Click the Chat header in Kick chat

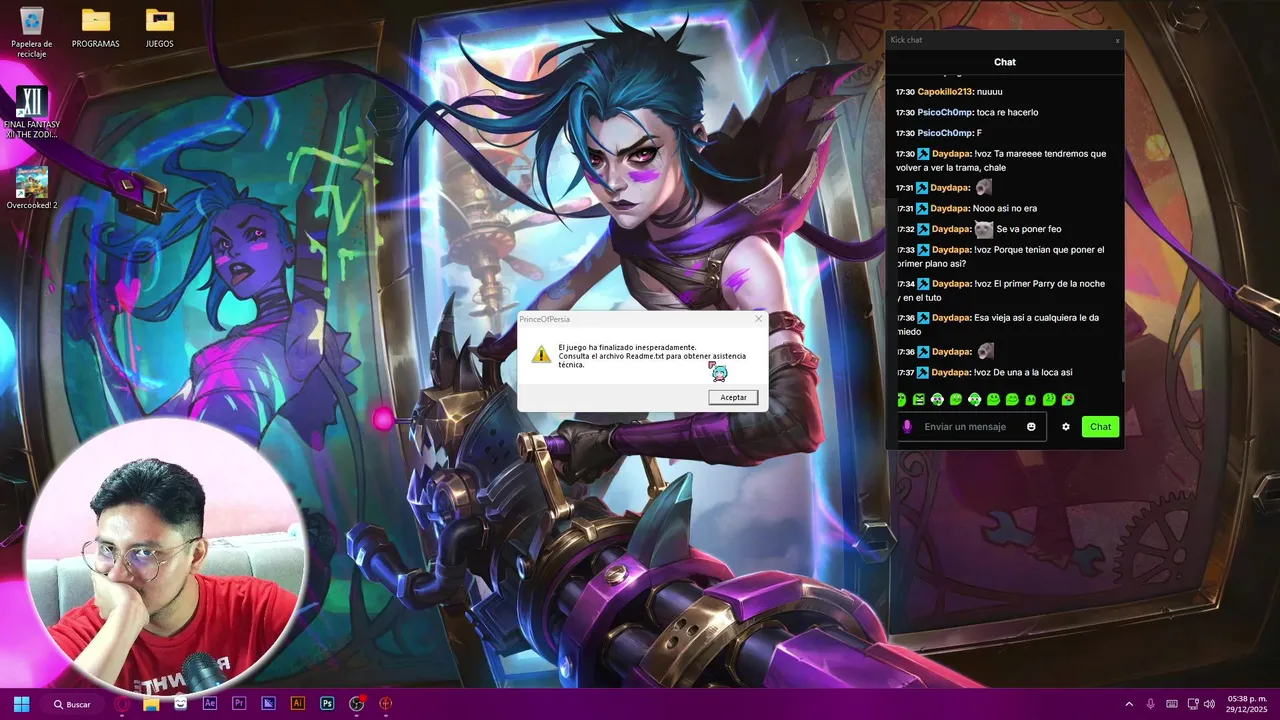(x=1005, y=62)
